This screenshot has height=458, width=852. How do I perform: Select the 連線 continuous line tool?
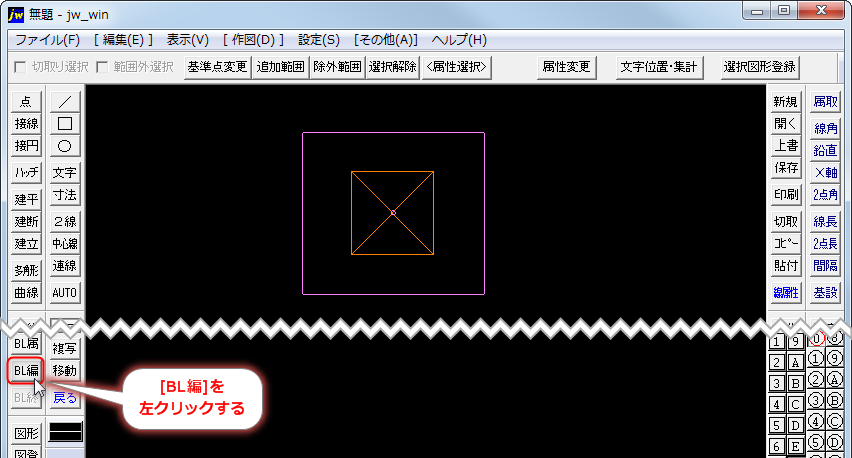click(65, 266)
